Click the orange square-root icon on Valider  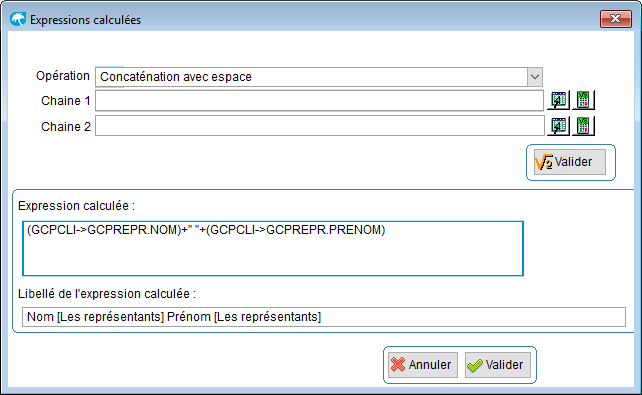[544, 162]
